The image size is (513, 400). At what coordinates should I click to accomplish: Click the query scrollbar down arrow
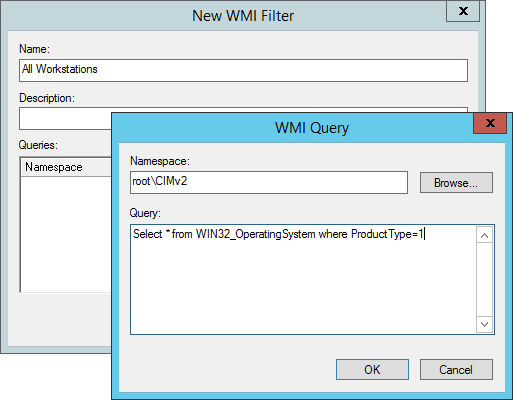[x=484, y=324]
